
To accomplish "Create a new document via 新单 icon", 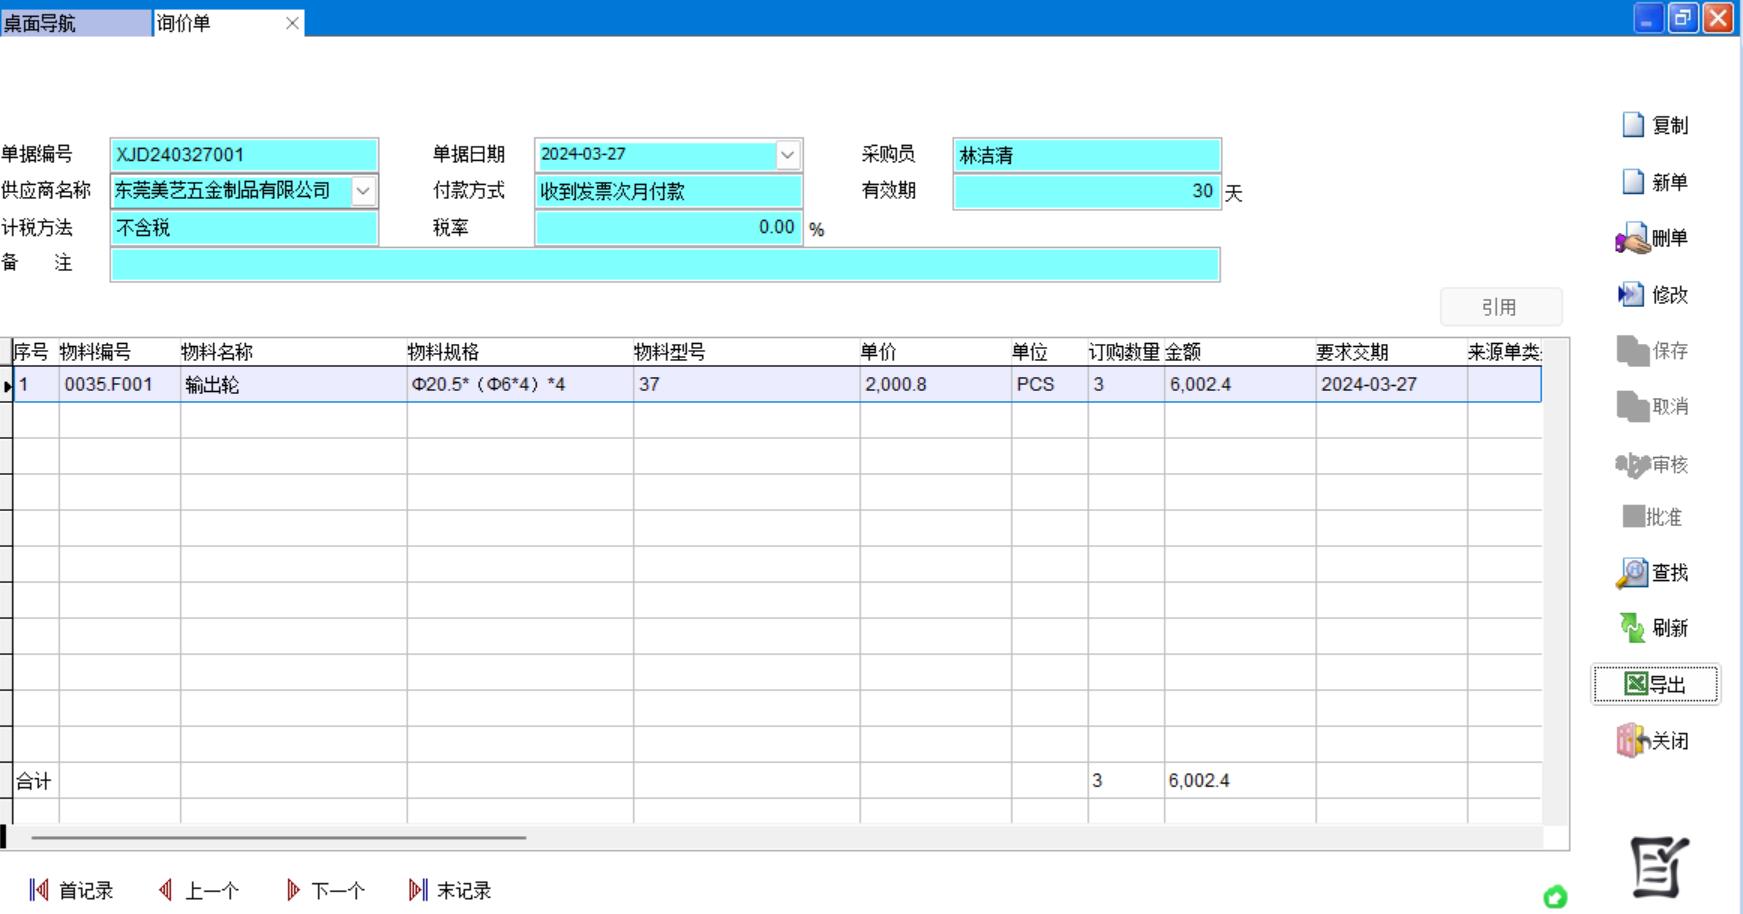I will click(x=1656, y=182).
